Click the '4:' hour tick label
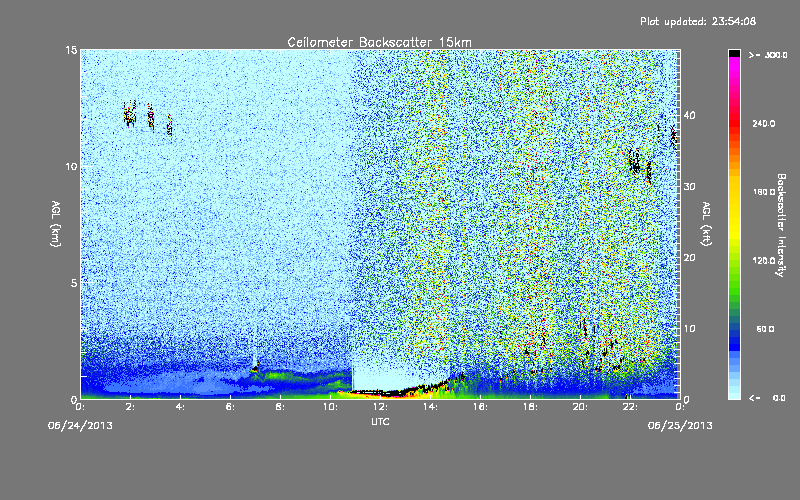Screen dimensions: 800x500 tap(181, 407)
